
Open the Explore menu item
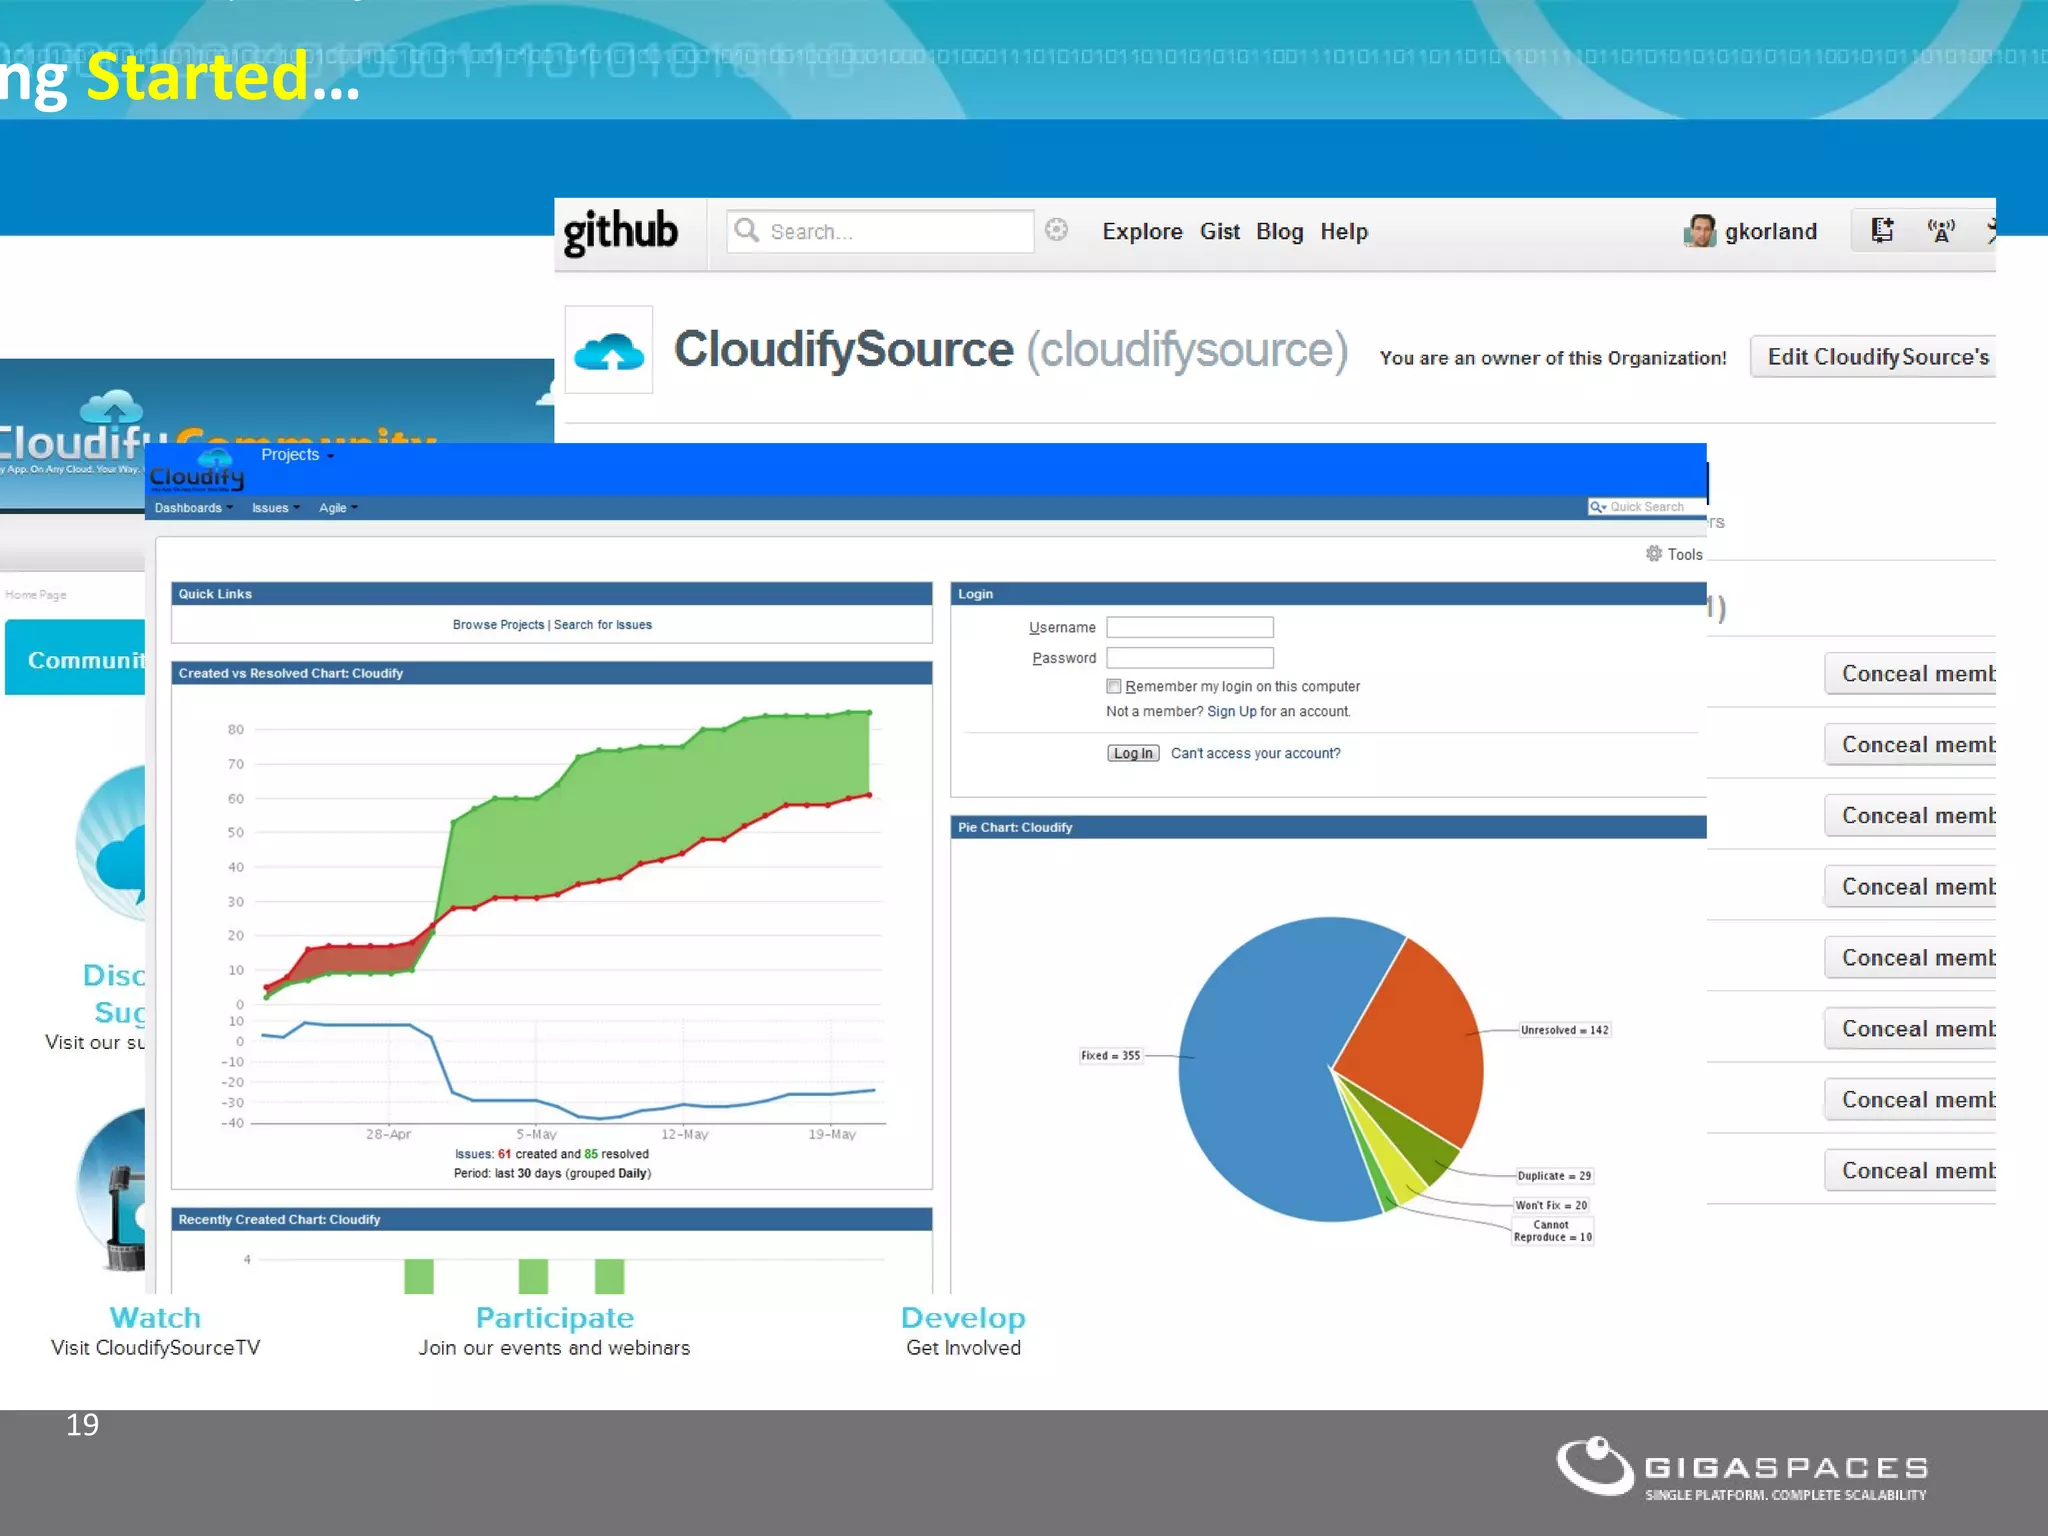coord(1142,232)
